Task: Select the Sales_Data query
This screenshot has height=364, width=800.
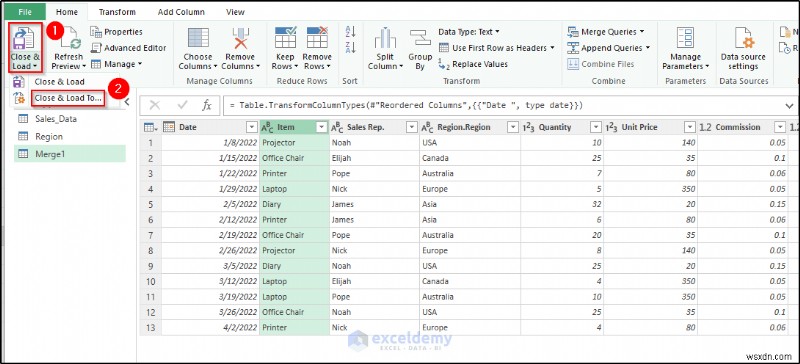Action: click(x=69, y=119)
